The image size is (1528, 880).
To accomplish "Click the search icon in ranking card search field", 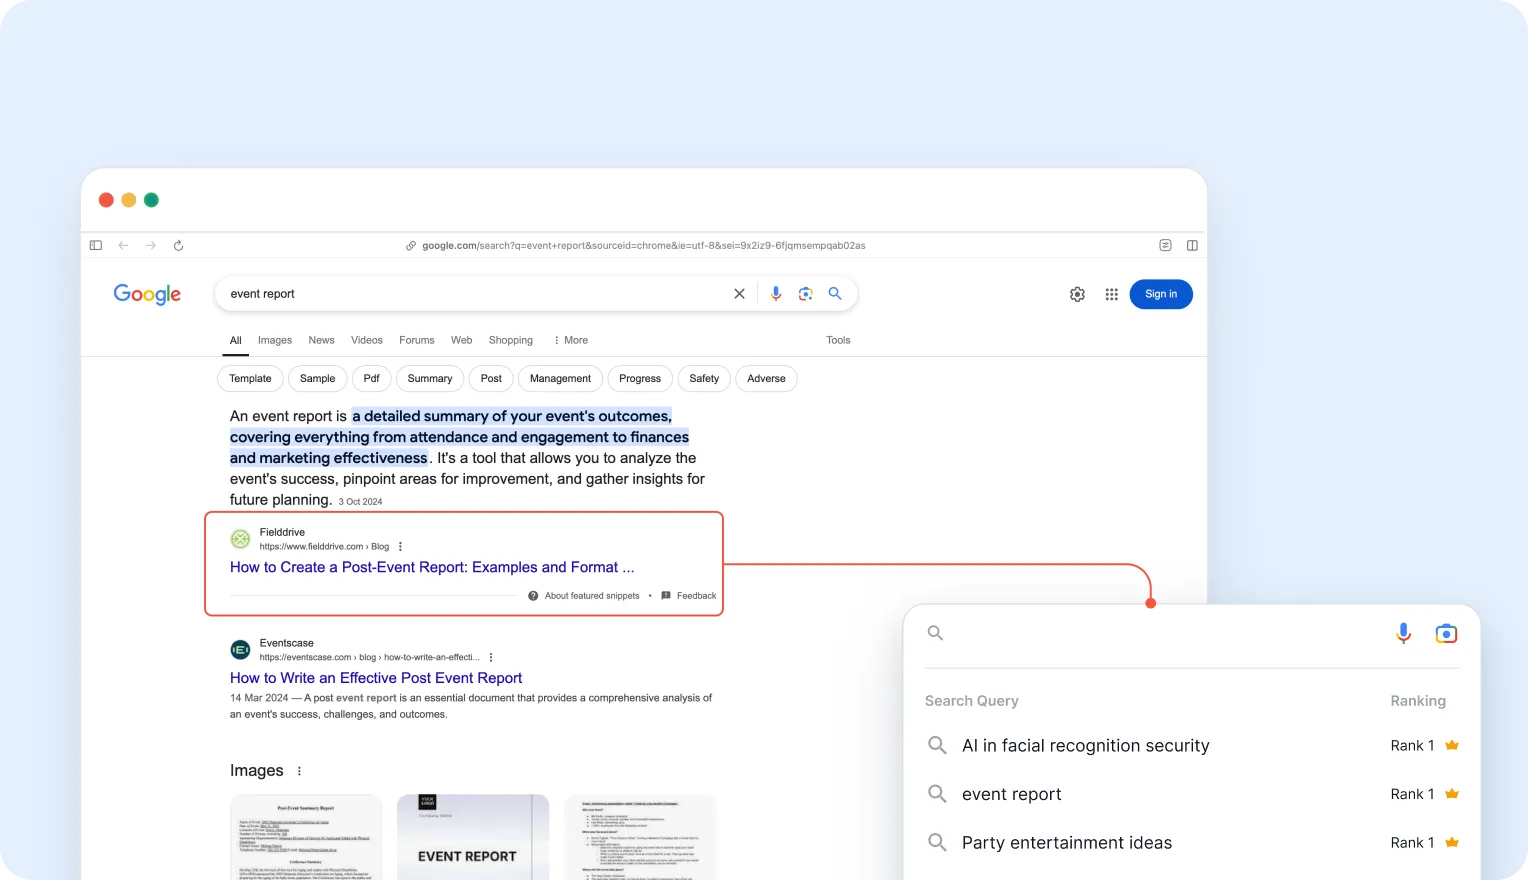I will point(935,633).
